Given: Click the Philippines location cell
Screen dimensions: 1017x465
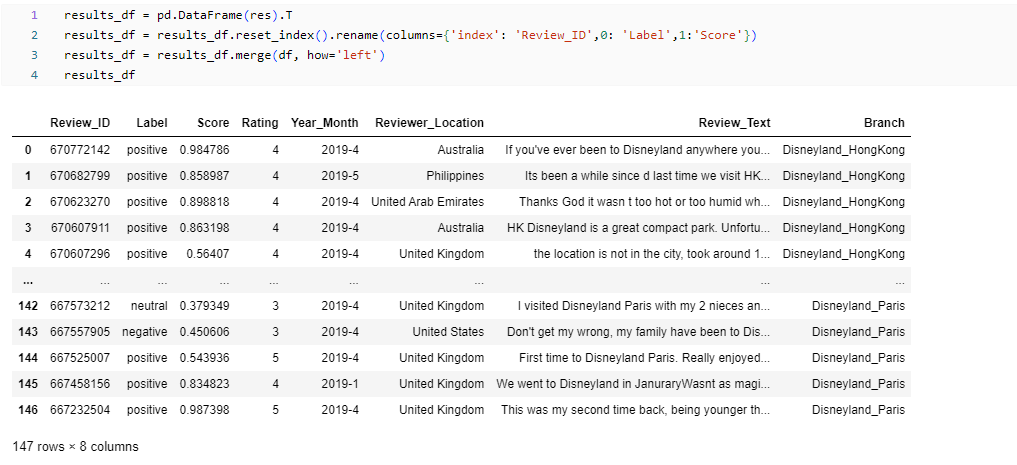Looking at the screenshot, I should (x=455, y=176).
